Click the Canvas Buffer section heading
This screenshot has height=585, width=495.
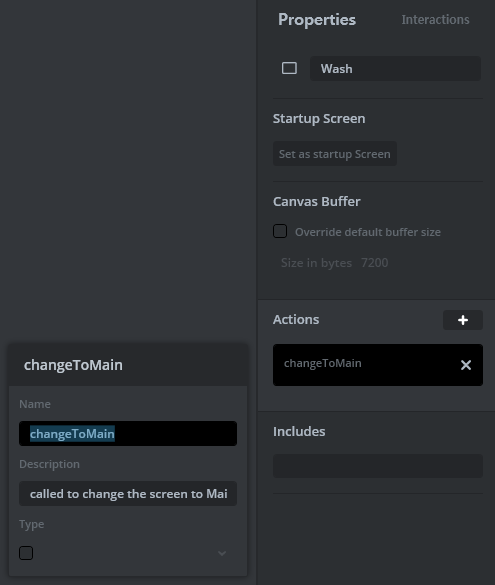[x=316, y=201]
